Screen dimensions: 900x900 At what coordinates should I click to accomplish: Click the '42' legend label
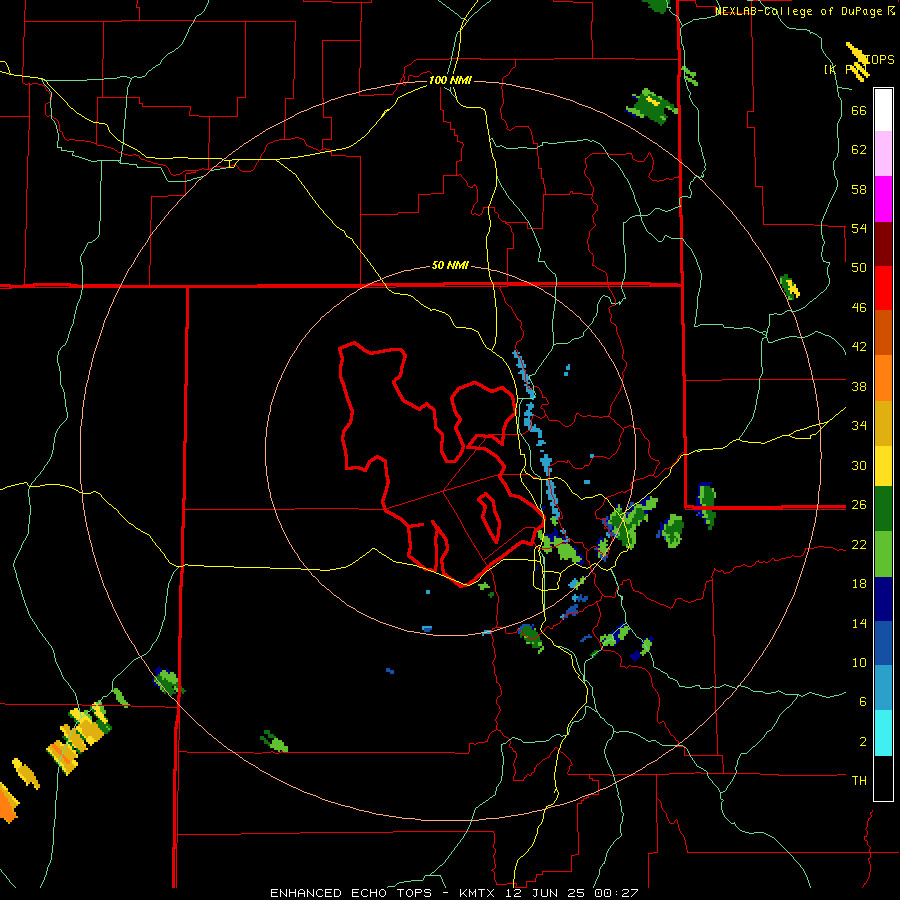click(x=859, y=347)
